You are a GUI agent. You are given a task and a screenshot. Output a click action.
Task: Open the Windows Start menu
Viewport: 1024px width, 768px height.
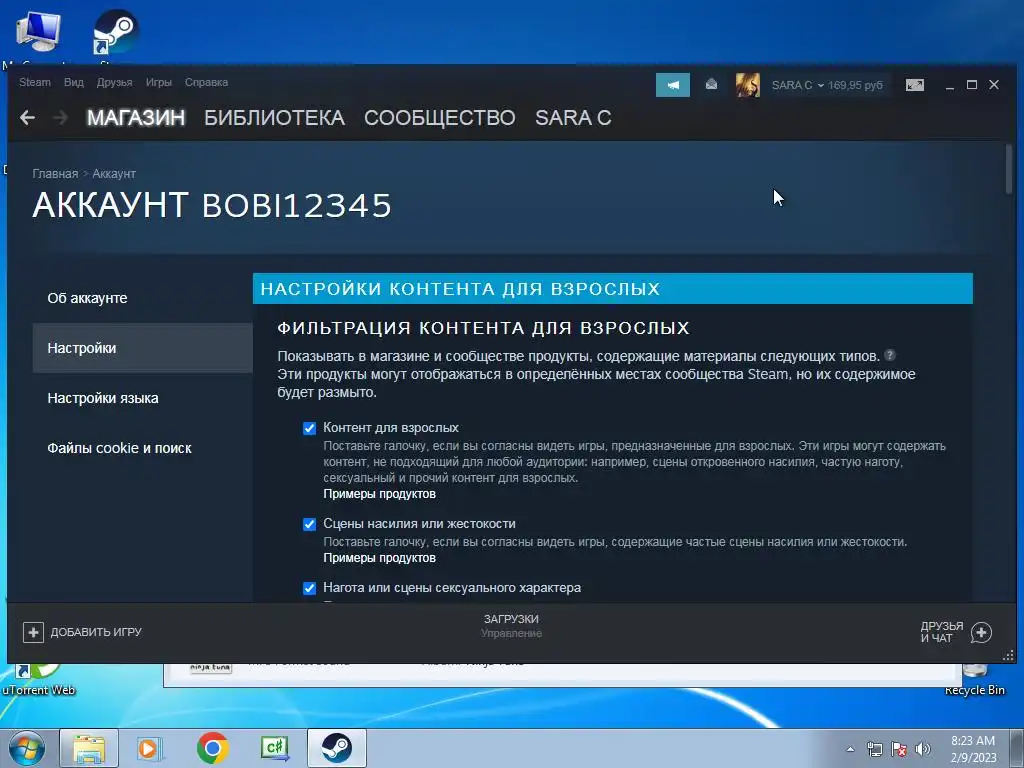coord(27,748)
